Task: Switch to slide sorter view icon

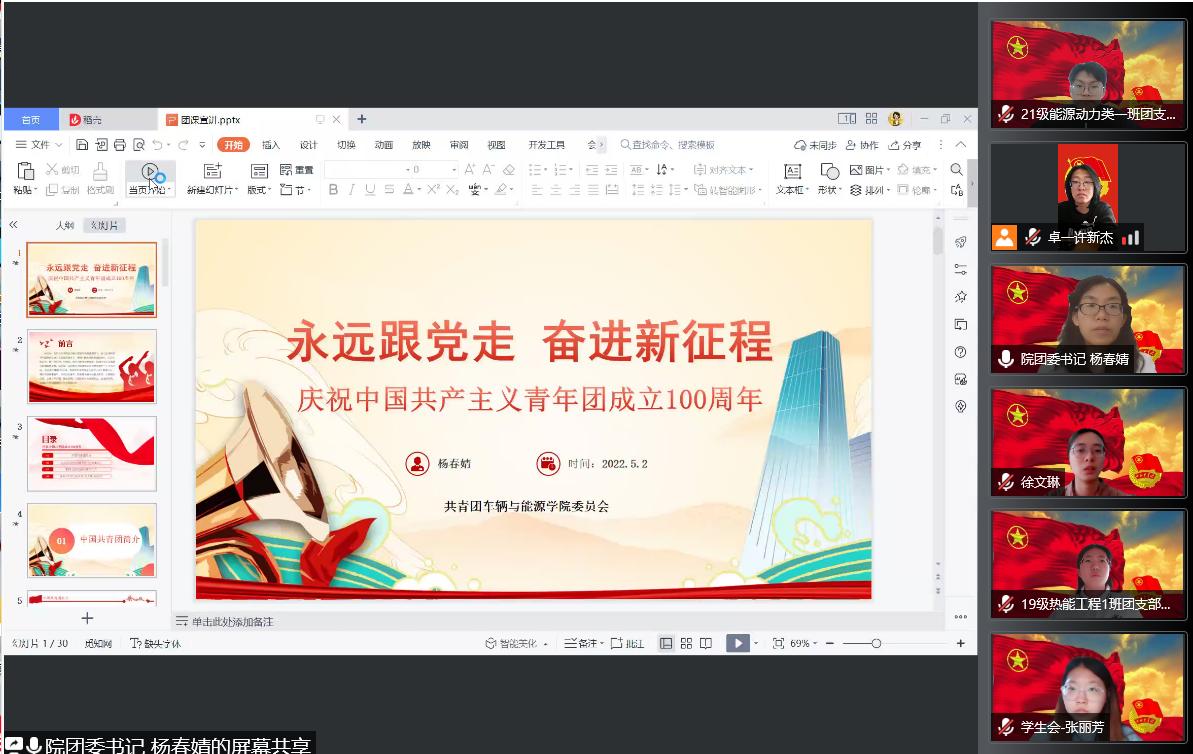Action: tap(686, 644)
